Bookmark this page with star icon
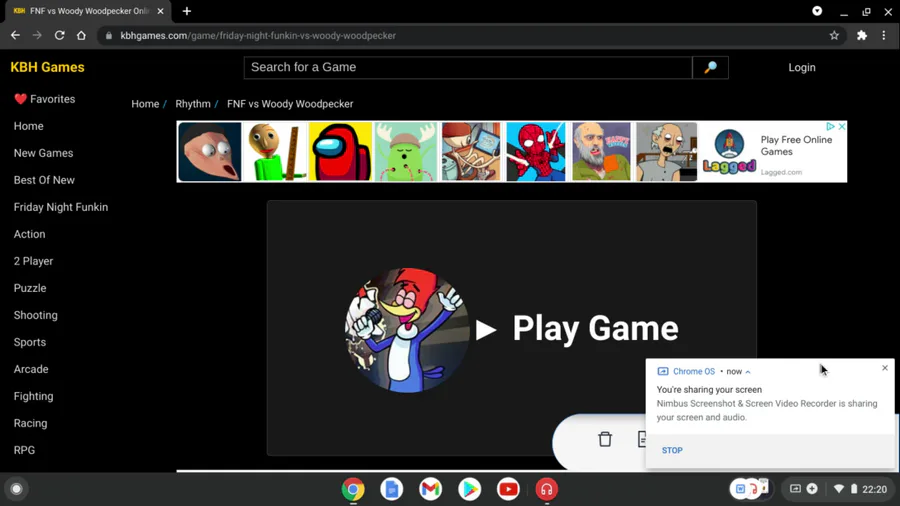 pyautogui.click(x=834, y=36)
